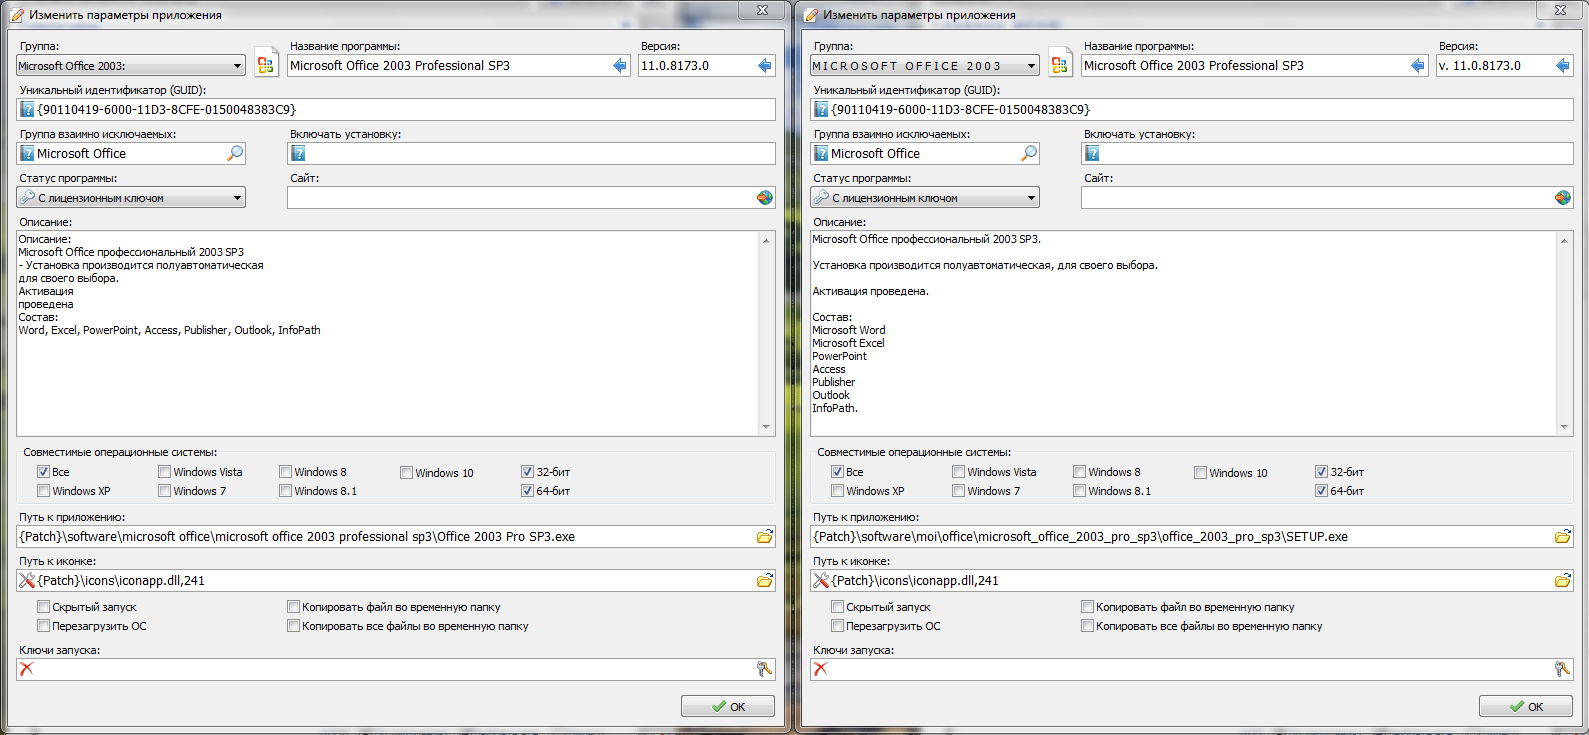Click question icon in 'Включать установку' field, left dialog

298,154
